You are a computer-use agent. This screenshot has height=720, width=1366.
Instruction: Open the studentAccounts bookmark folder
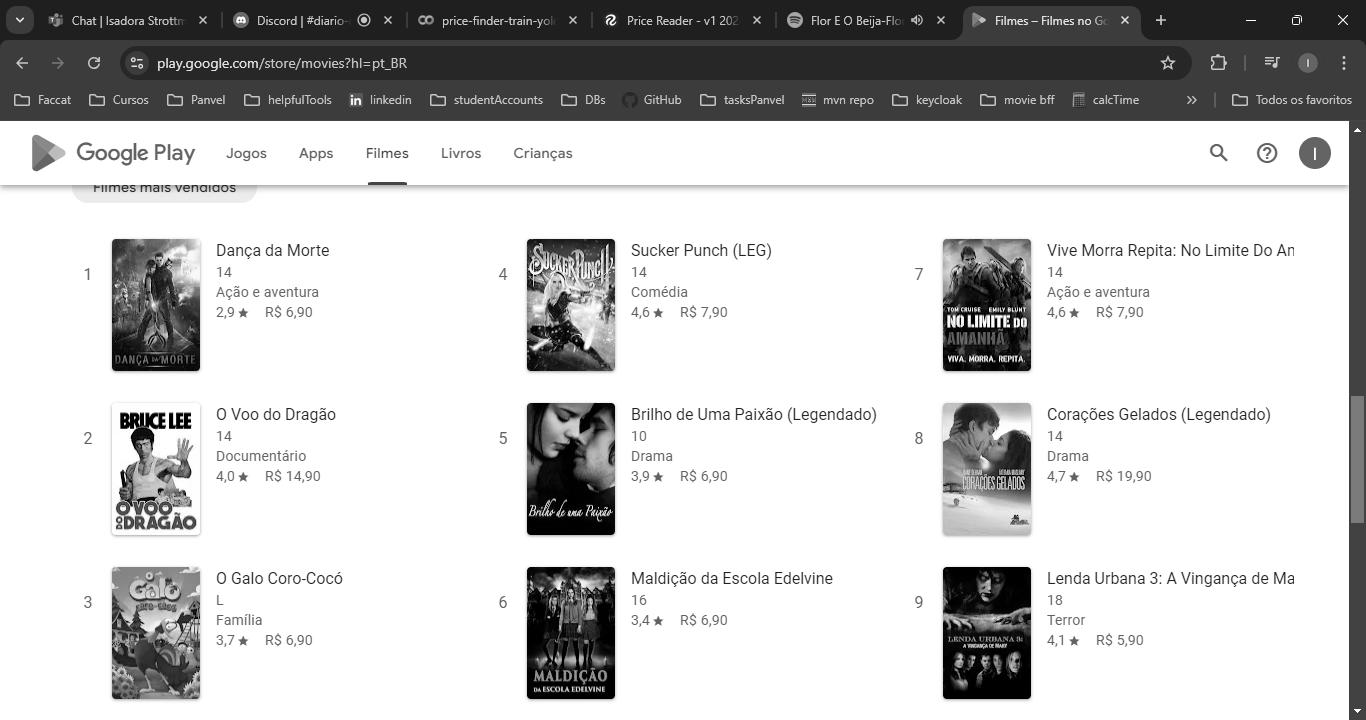coord(487,100)
